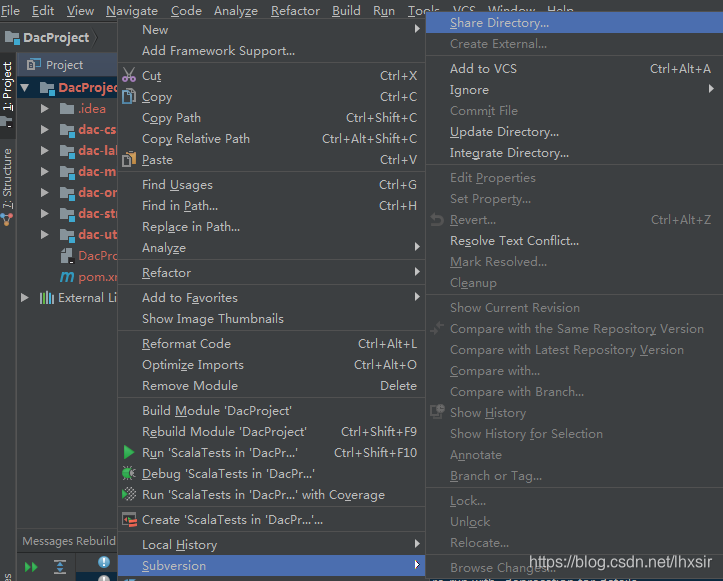This screenshot has height=581, width=723.
Task: Choose Optimize Imports
Action: [271, 365]
